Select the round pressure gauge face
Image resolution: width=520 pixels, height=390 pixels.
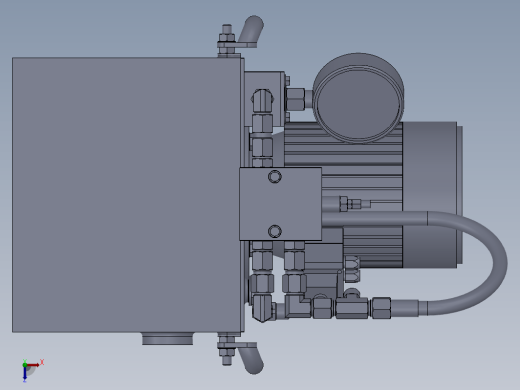[358, 104]
